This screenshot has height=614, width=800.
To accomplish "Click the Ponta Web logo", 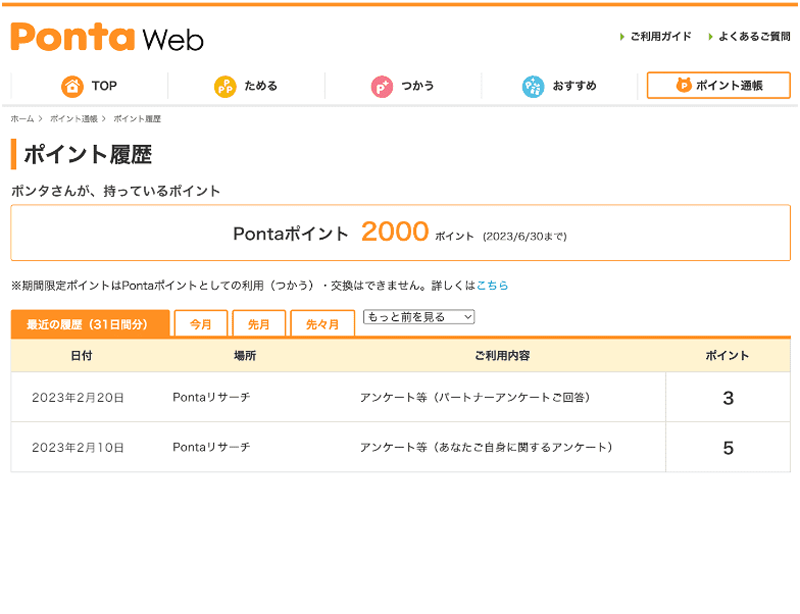I will [107, 37].
